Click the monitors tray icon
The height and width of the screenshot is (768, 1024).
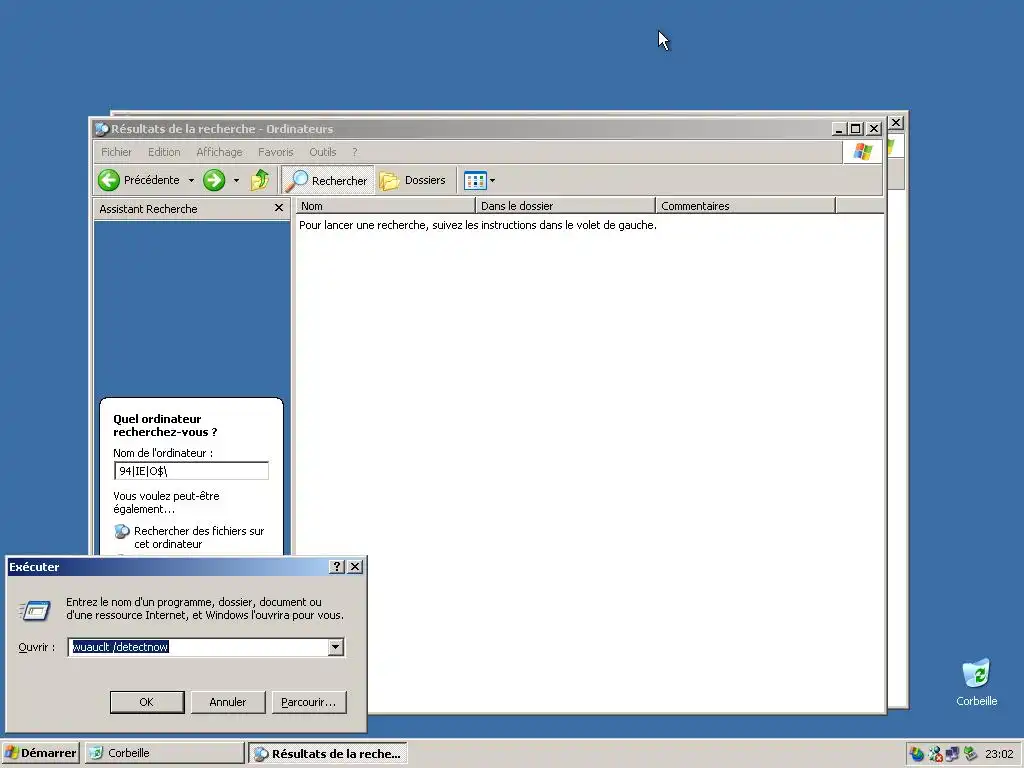952,754
